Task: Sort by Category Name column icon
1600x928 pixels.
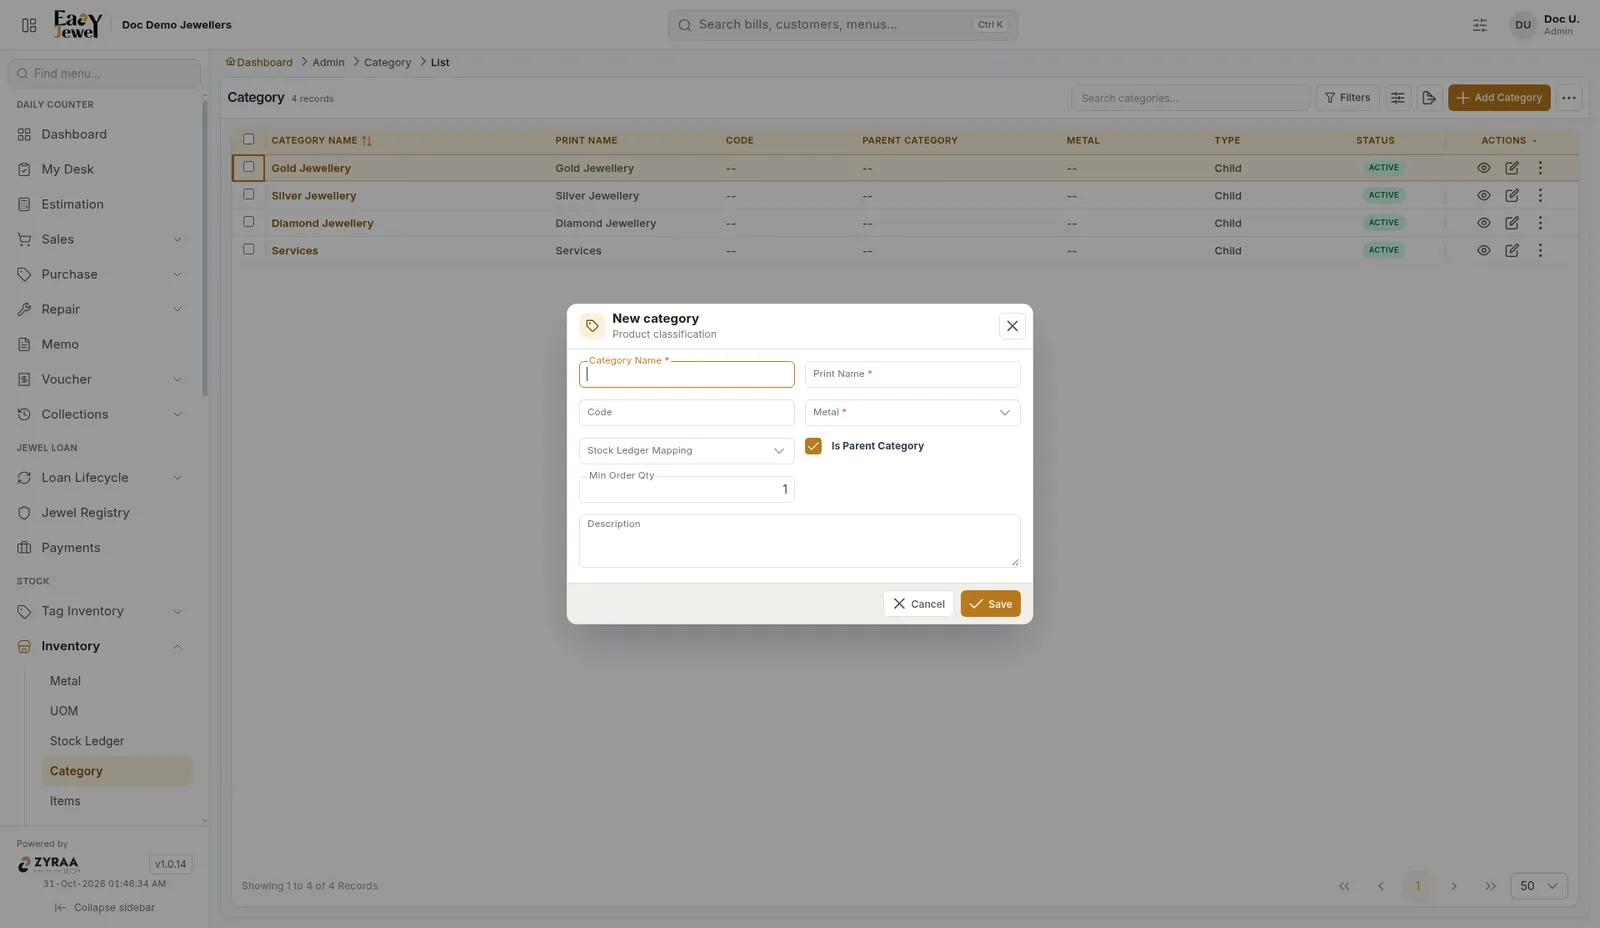Action: (x=366, y=141)
